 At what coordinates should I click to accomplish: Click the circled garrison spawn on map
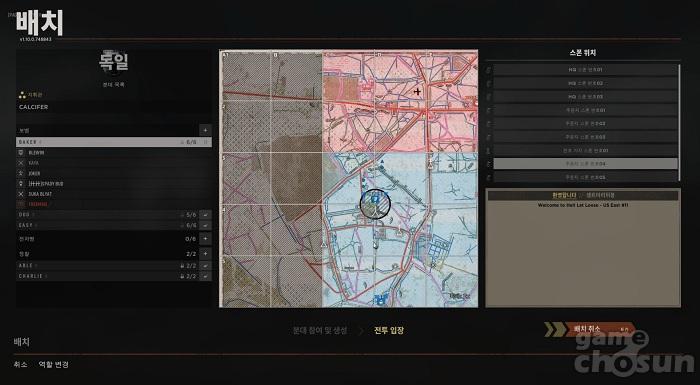[x=375, y=204]
